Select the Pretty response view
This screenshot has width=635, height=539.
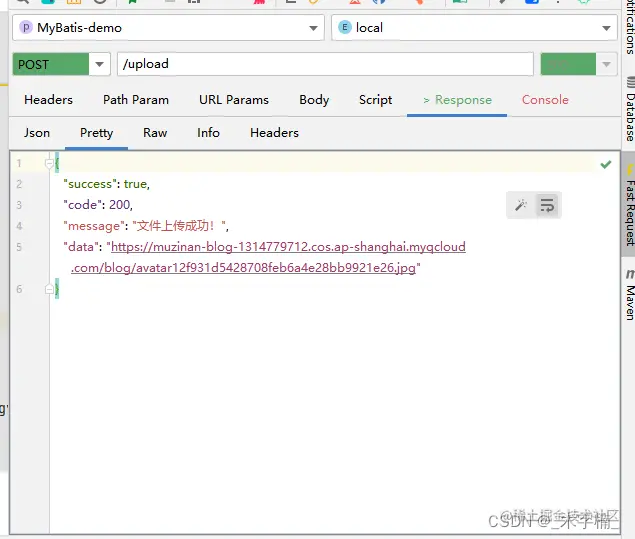click(x=96, y=133)
